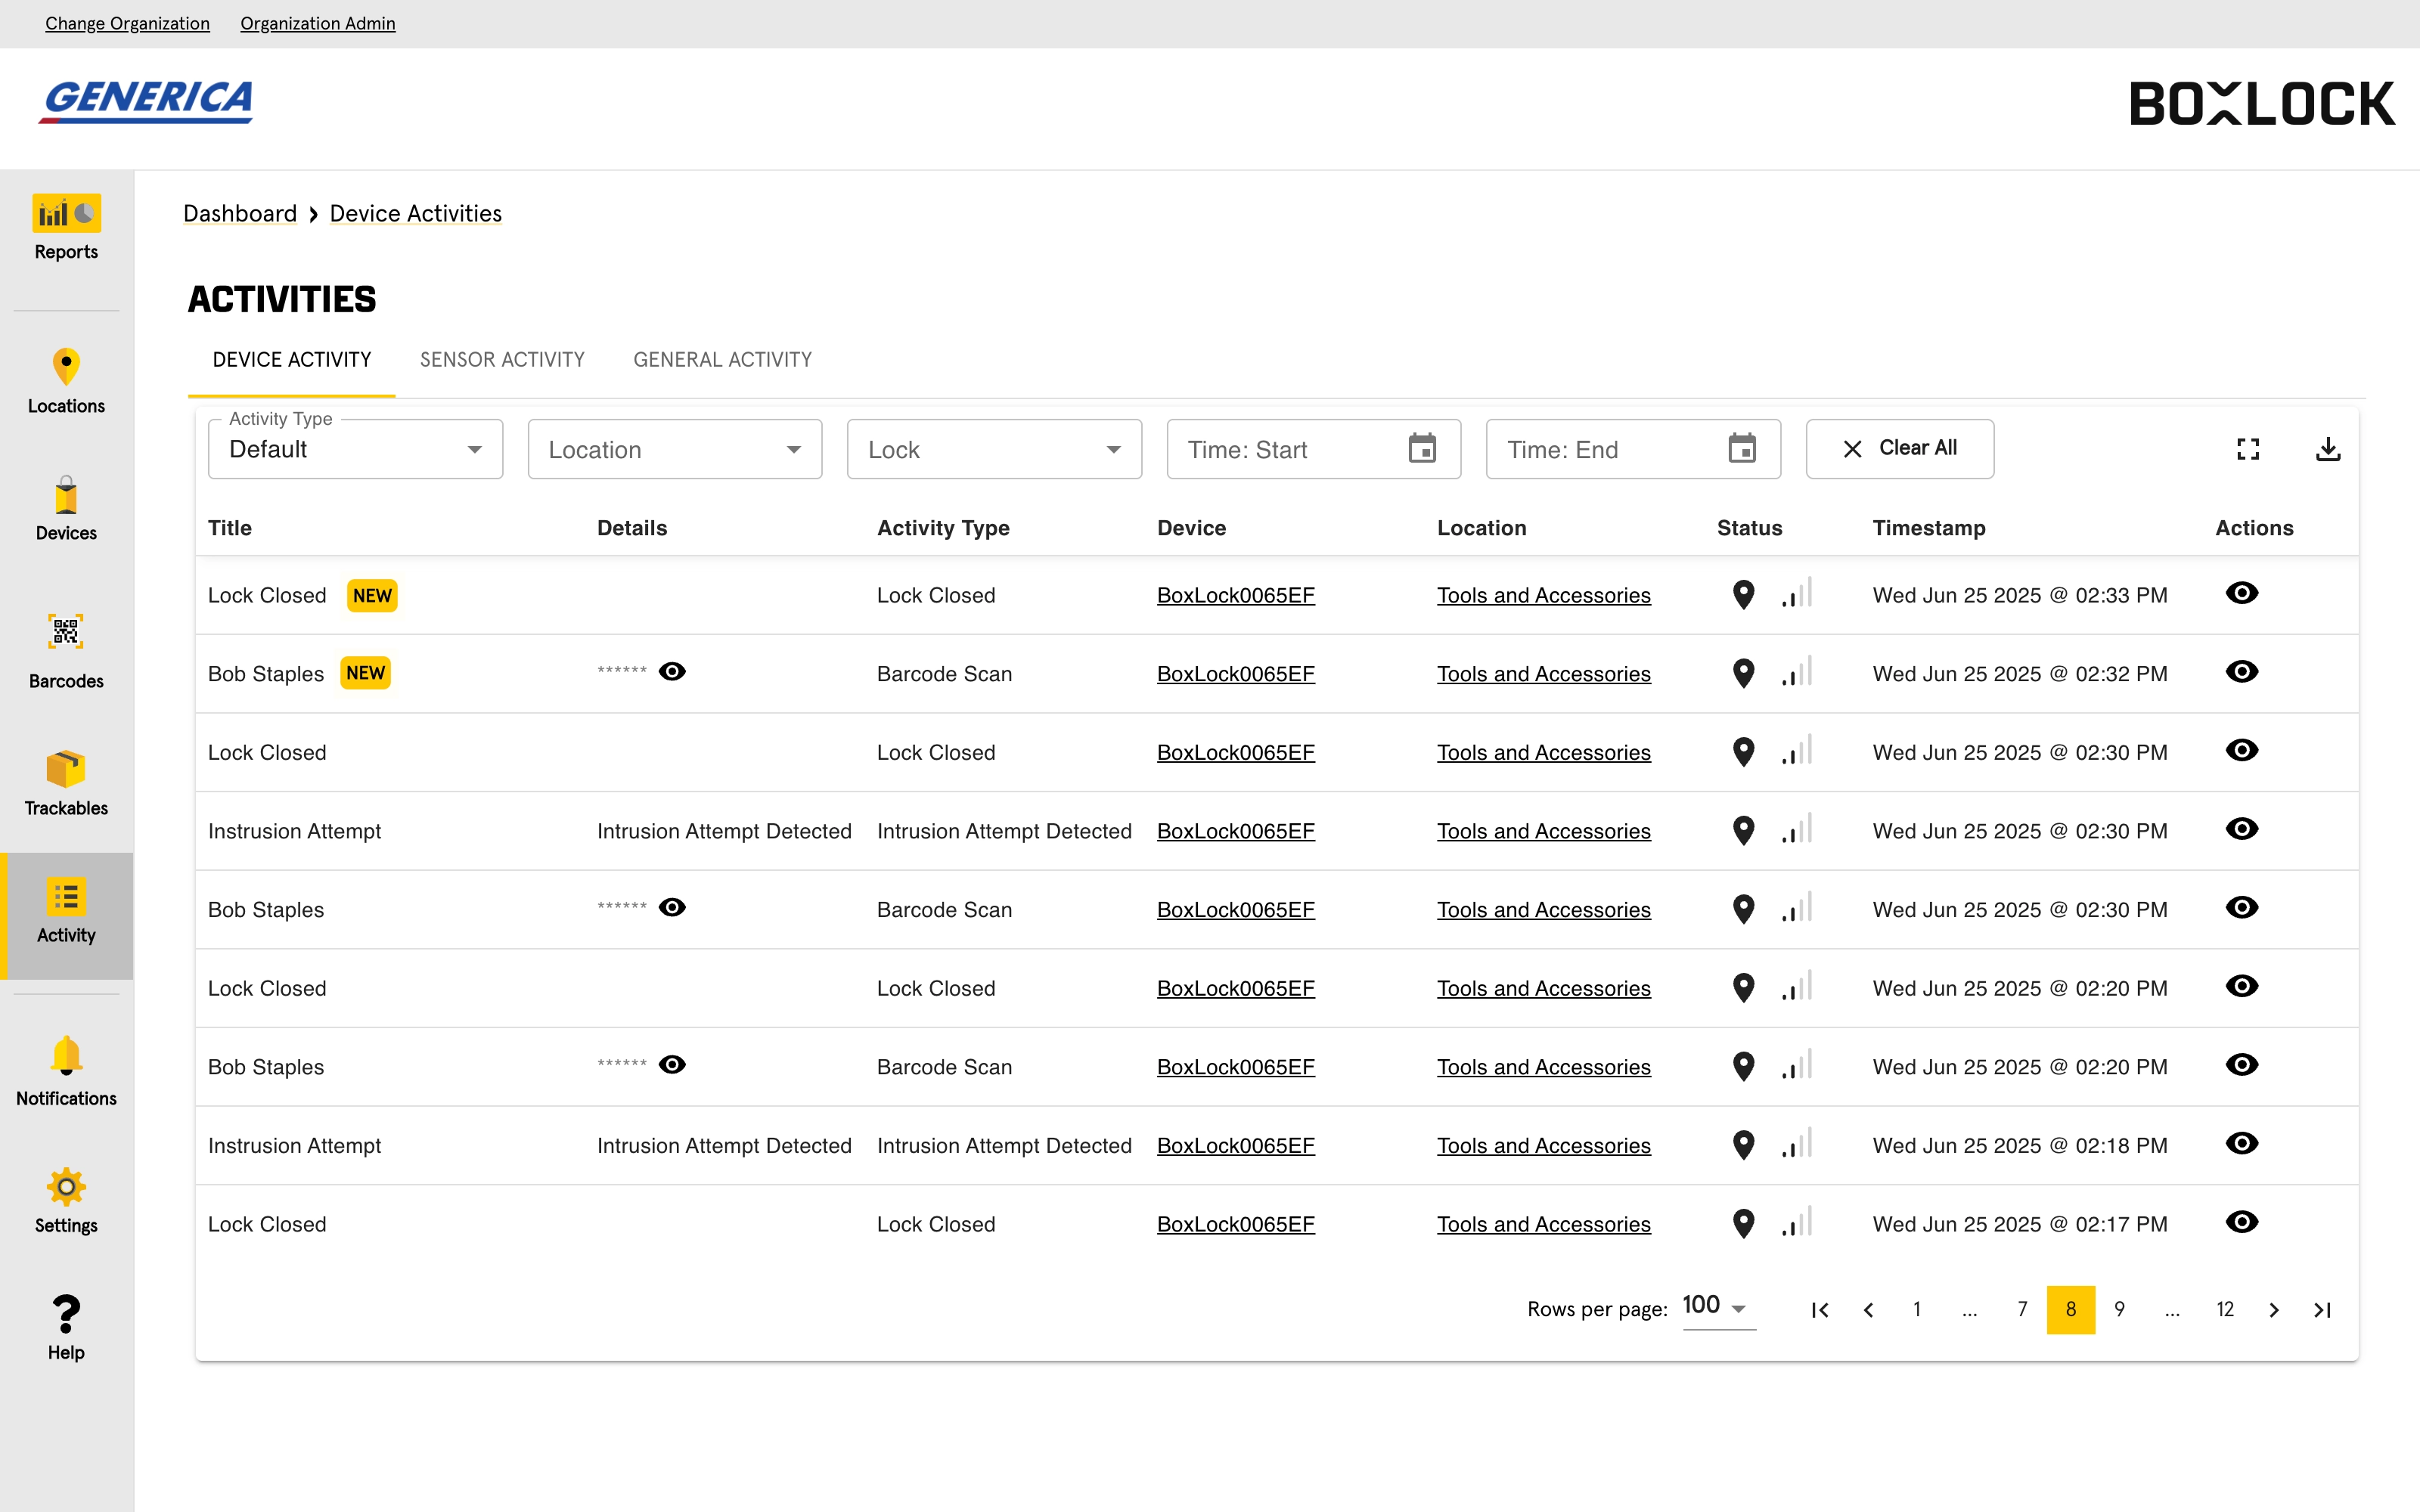The image size is (2420, 1512).
Task: Select the Locations sidebar icon
Action: (x=66, y=382)
